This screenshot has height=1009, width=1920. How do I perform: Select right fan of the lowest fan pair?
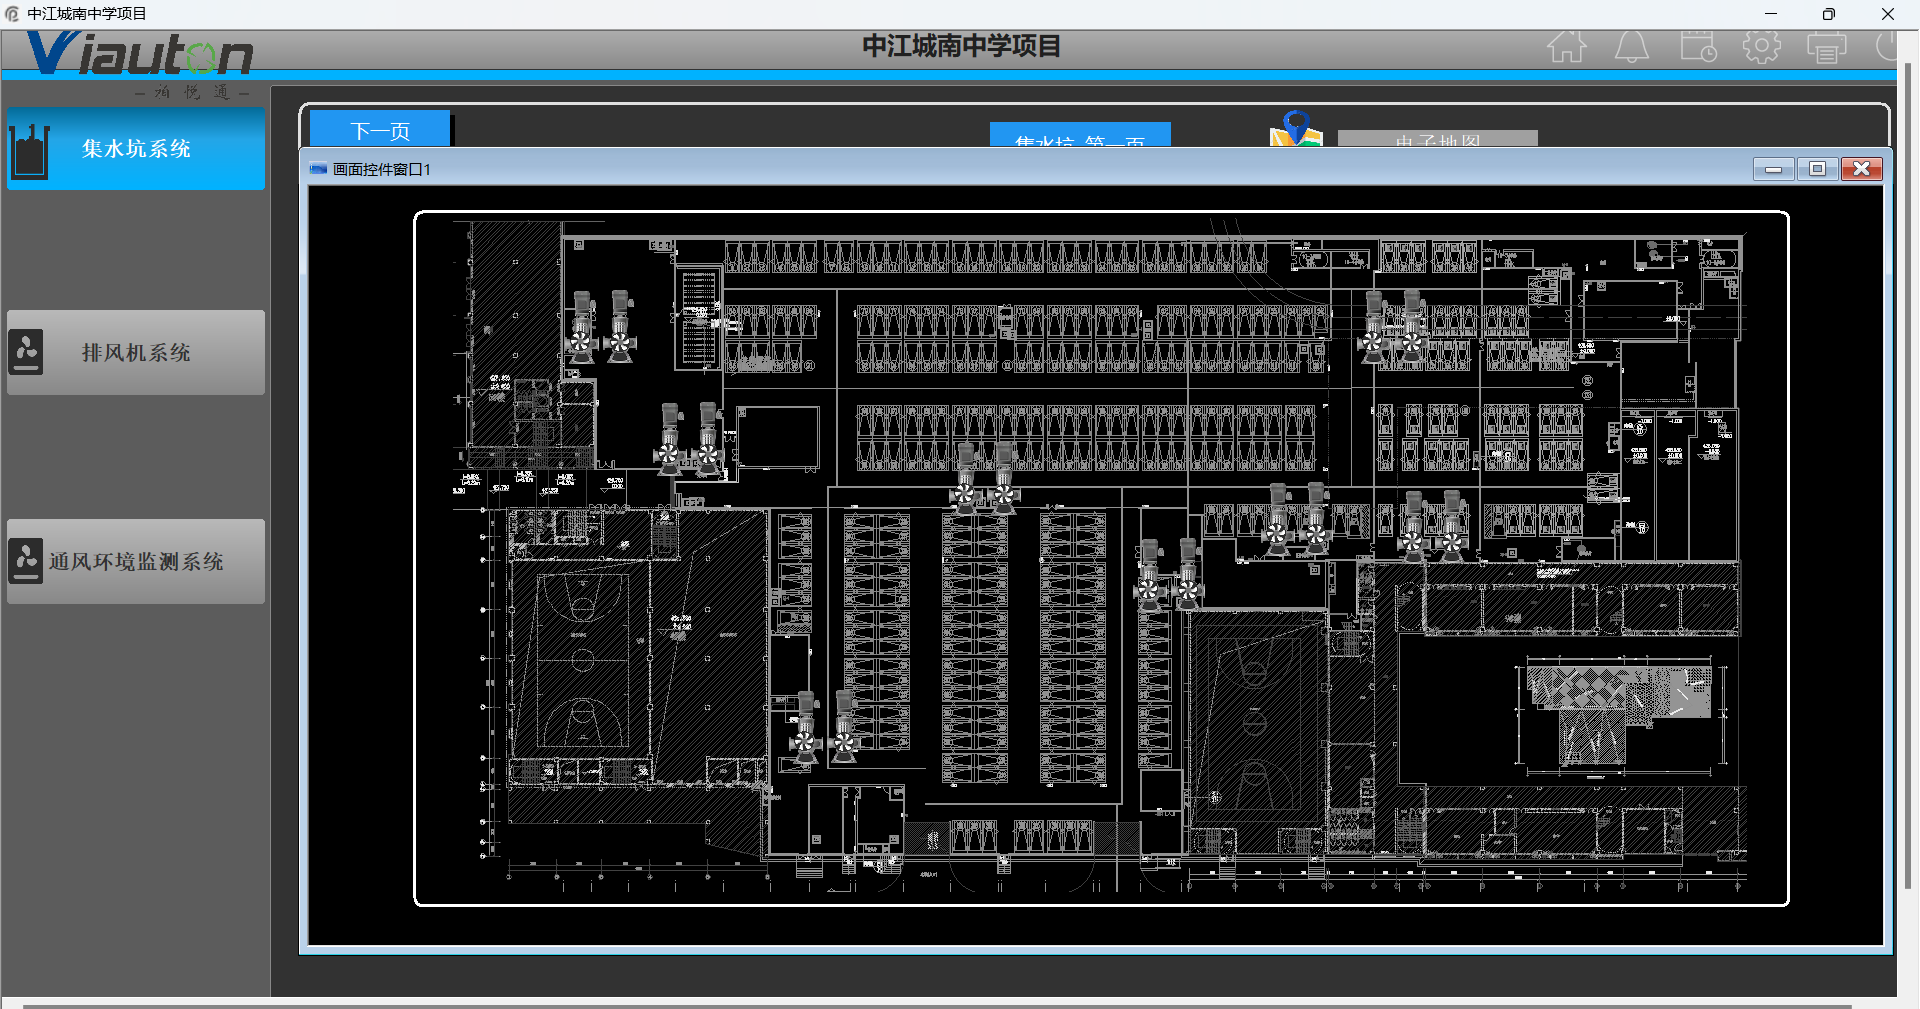click(x=845, y=727)
